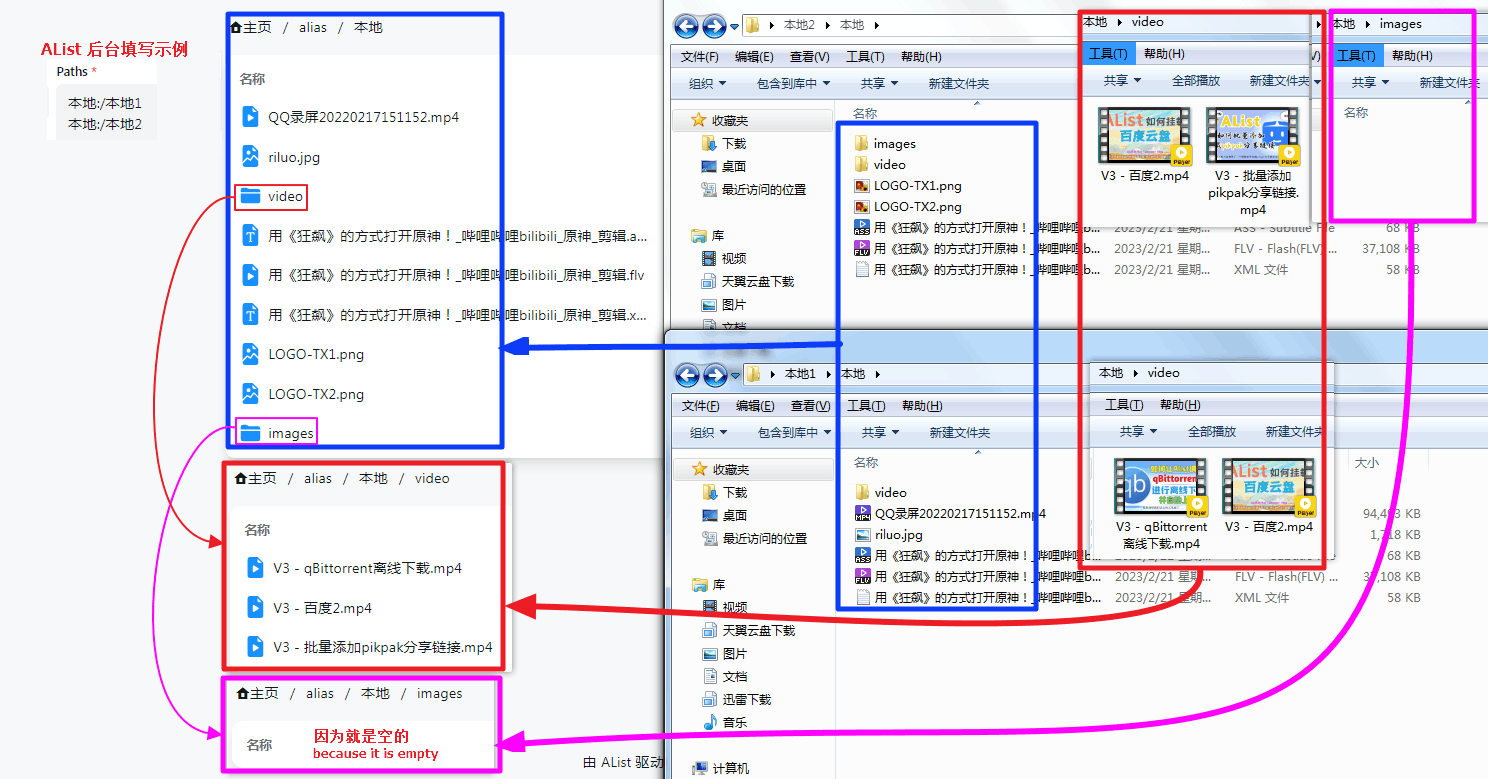Open LOGO-TX2.png in 本地2 Explorer file list
Viewport: 1488px width, 779px height.
(x=908, y=206)
